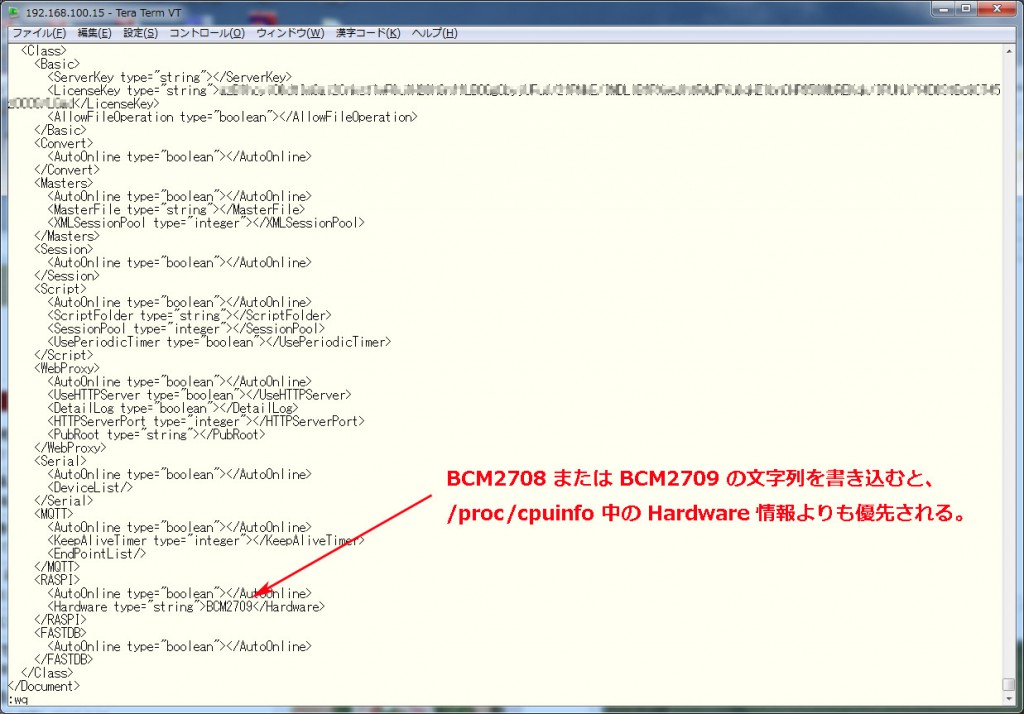Click the UseHTTPServer boolean line

tap(199, 395)
